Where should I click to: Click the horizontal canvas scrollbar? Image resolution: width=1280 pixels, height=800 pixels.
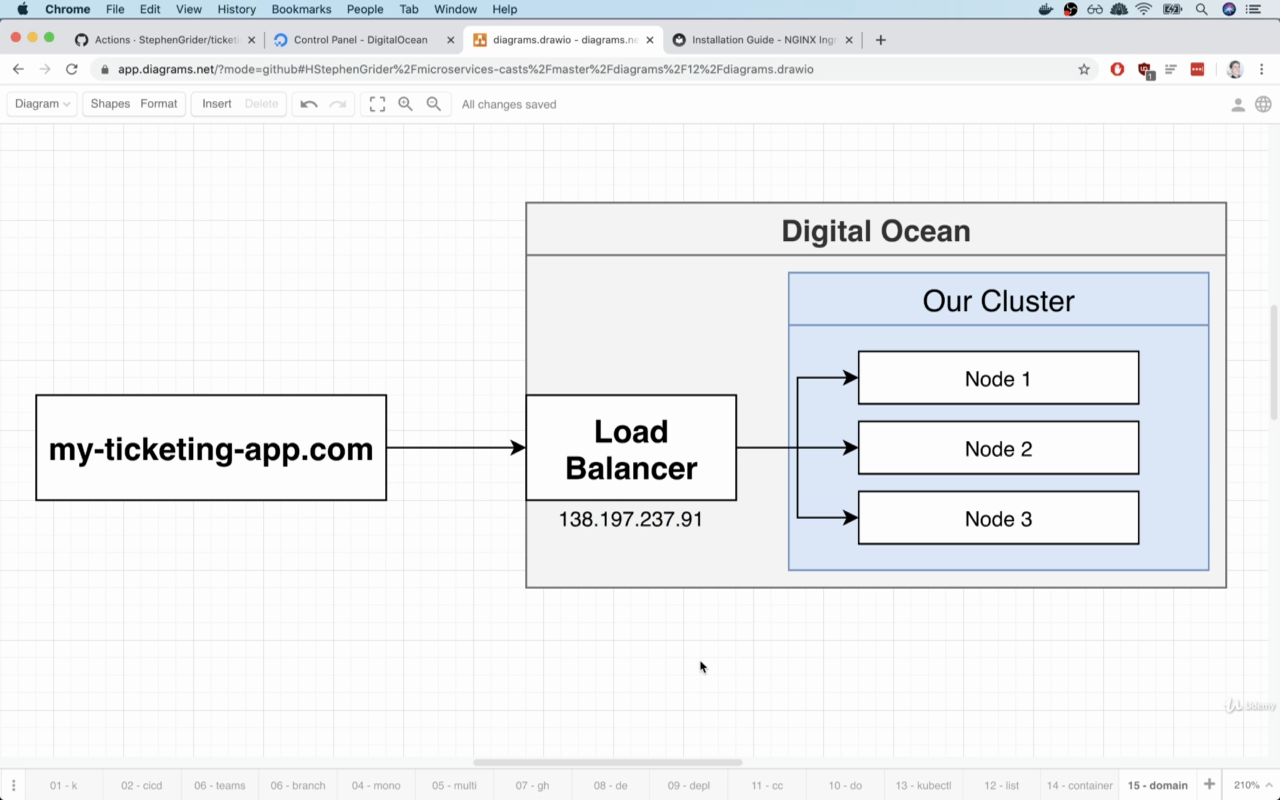(607, 762)
